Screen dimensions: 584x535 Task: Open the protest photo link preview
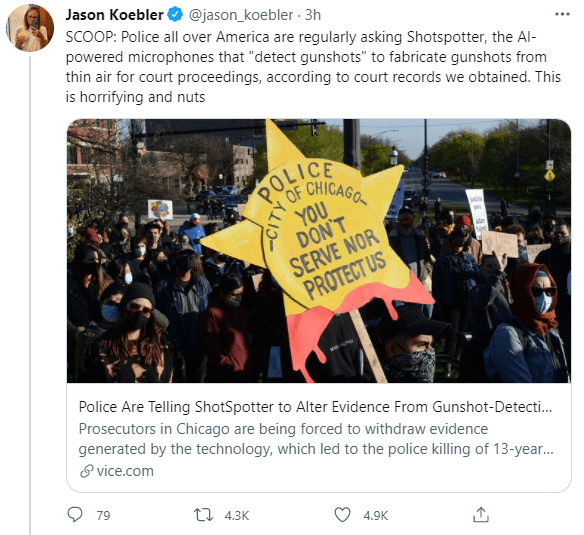319,251
